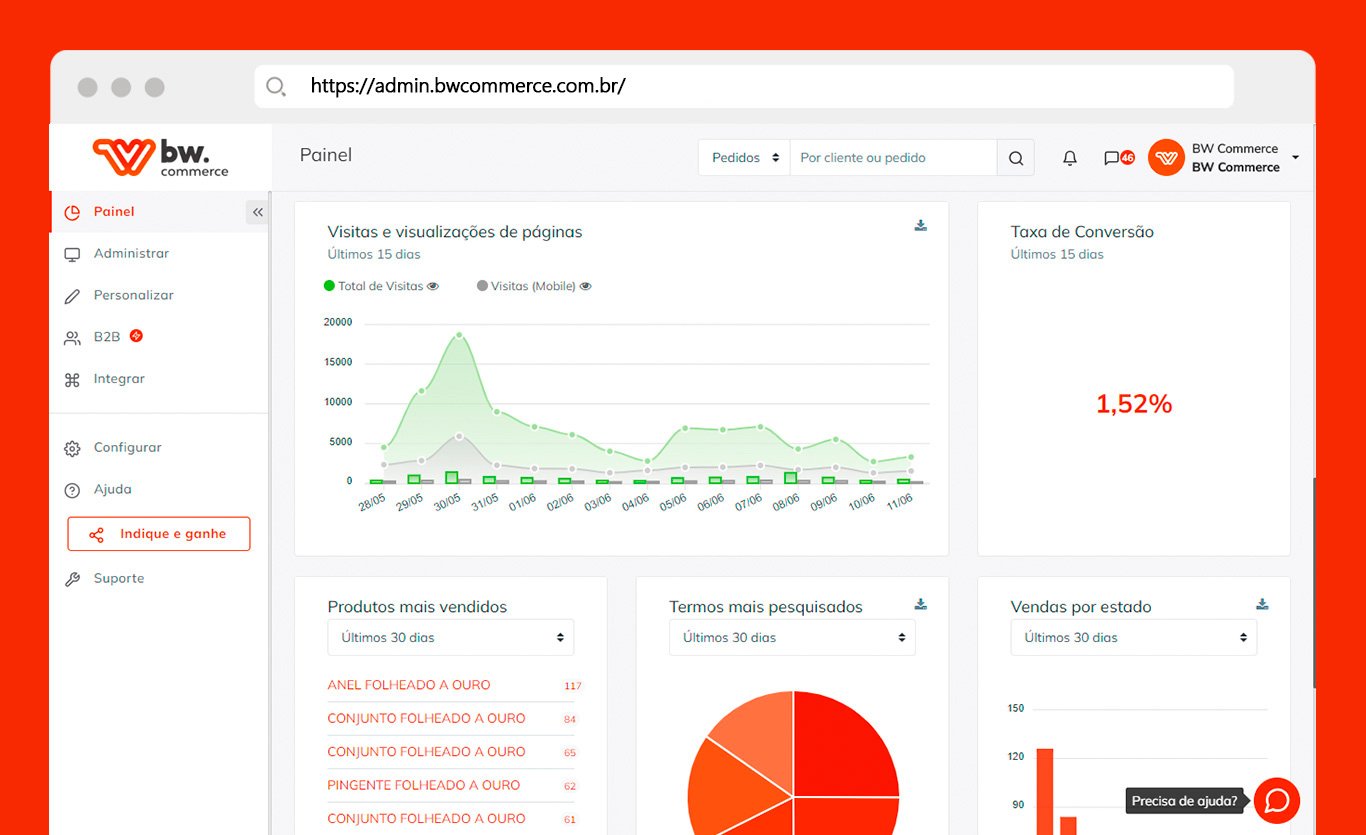Click the Precisa de ajuda? tooltip
This screenshot has width=1366, height=835.
click(1185, 801)
